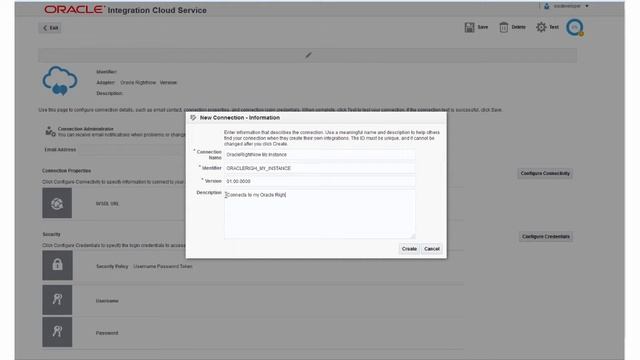
Task: Click the description textarea resize grip
Action: 413,236
